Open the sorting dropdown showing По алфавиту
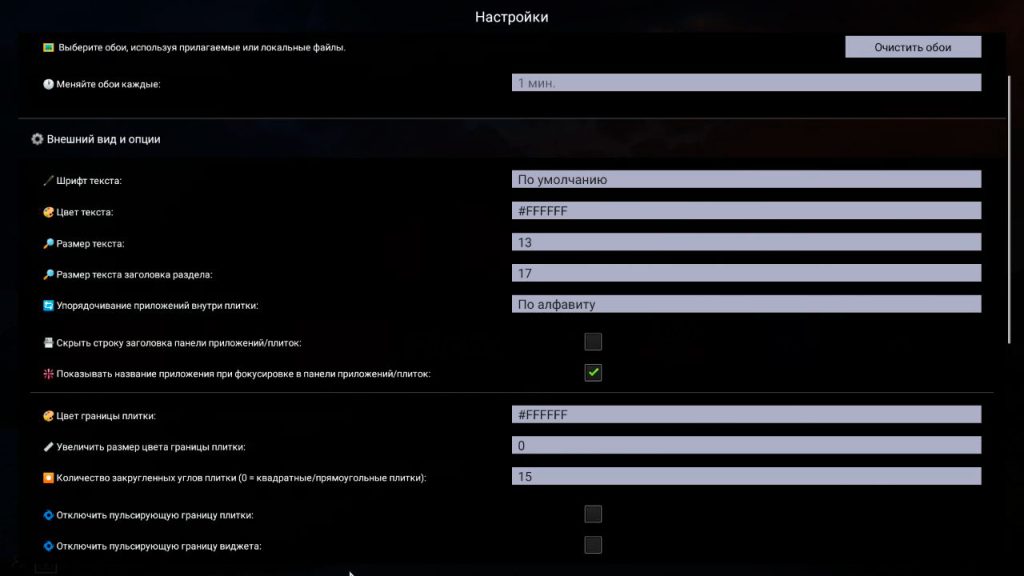The height and width of the screenshot is (576, 1024). [x=746, y=304]
